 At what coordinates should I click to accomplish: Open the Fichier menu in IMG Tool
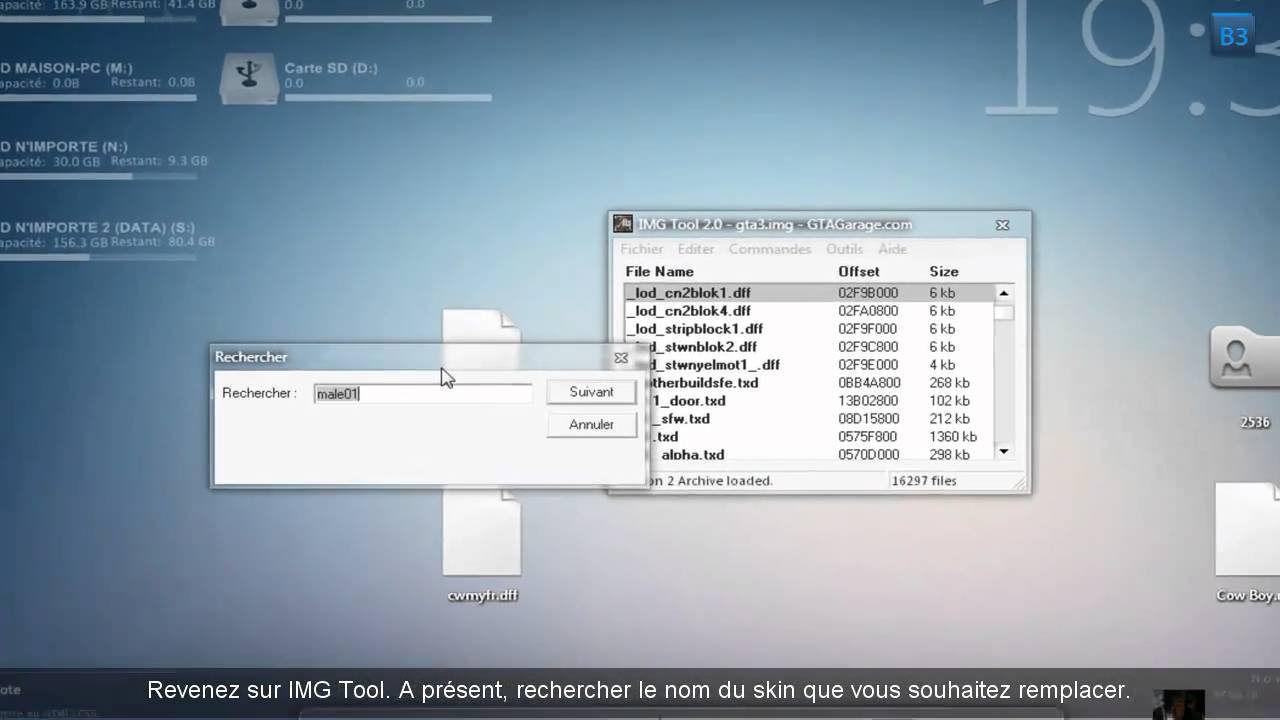pyautogui.click(x=641, y=249)
